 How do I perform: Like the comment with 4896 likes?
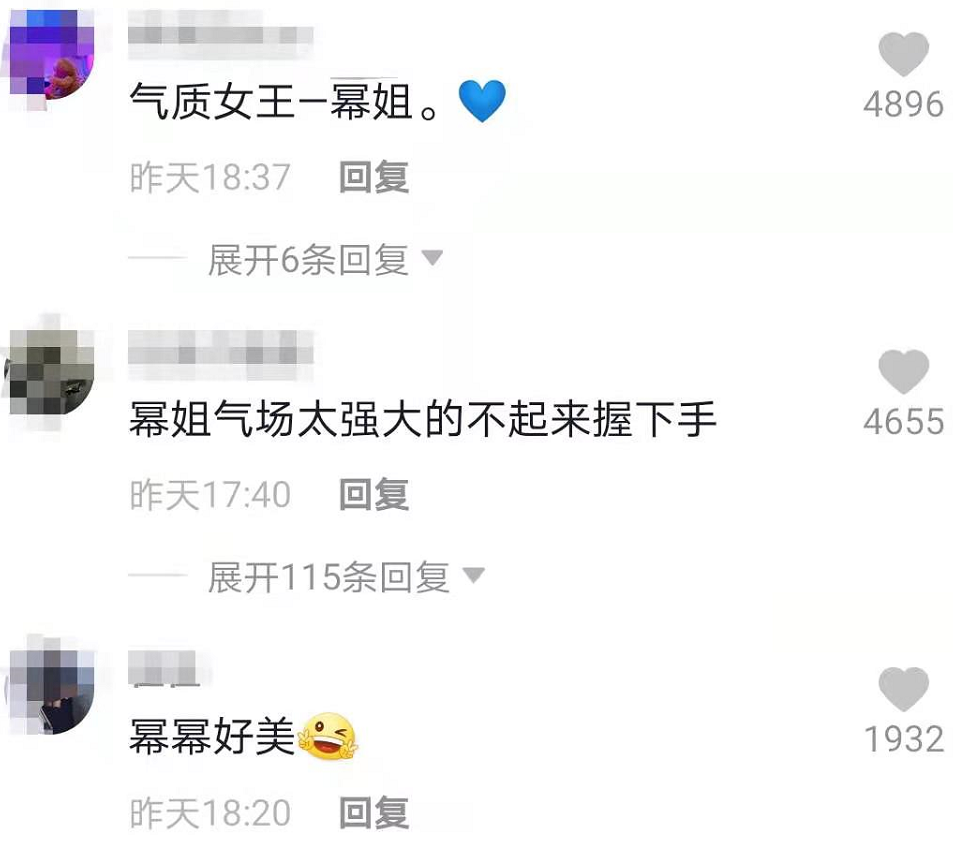(904, 54)
